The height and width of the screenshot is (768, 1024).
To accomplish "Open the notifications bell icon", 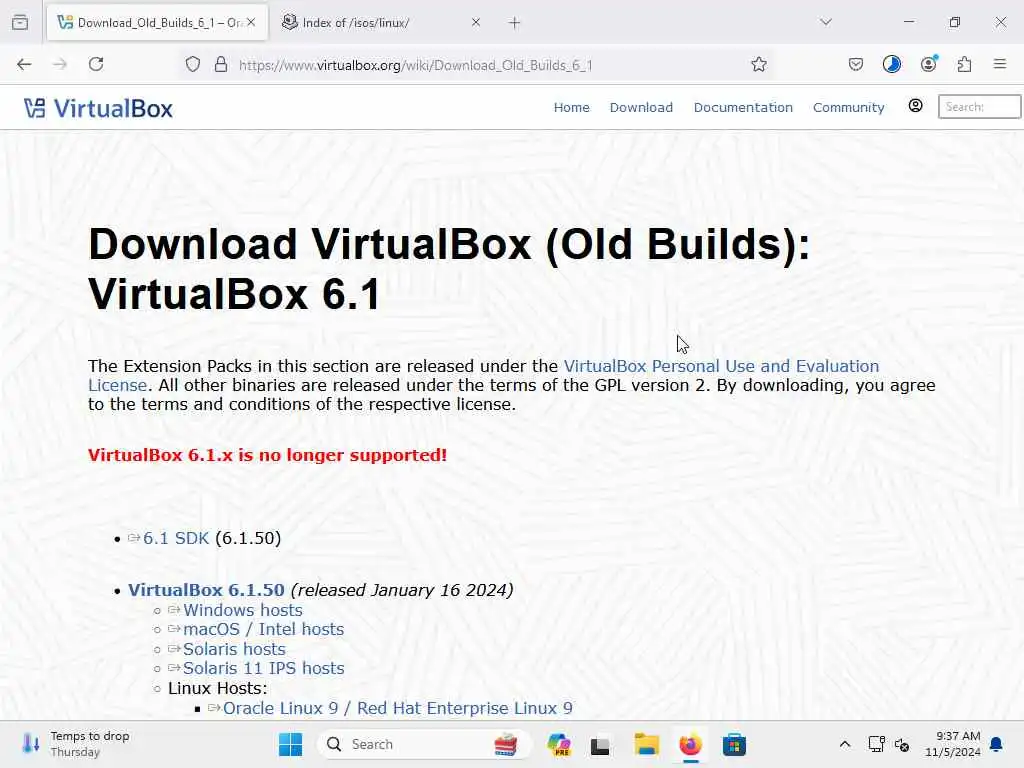I will tap(997, 744).
